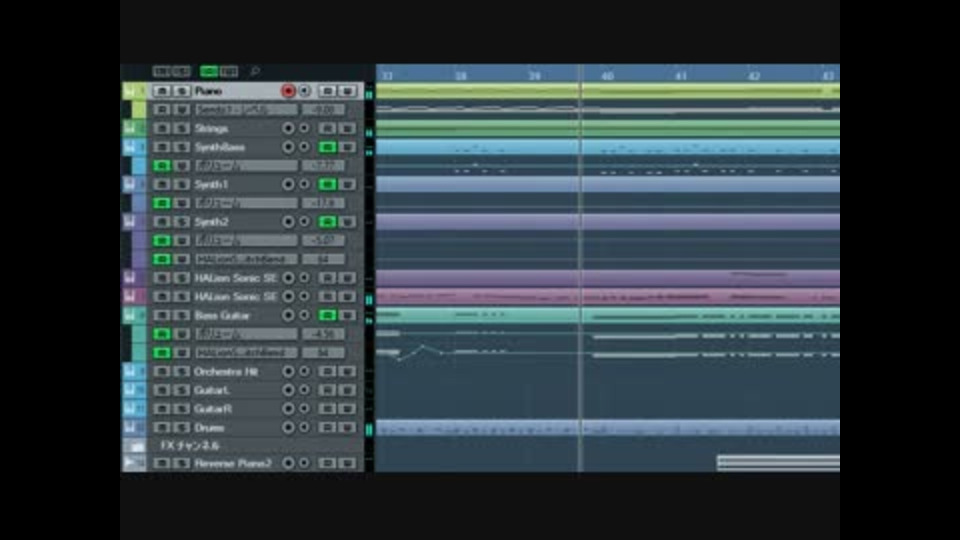
Task: Solo the Orchestra Hit track
Action: (181, 371)
